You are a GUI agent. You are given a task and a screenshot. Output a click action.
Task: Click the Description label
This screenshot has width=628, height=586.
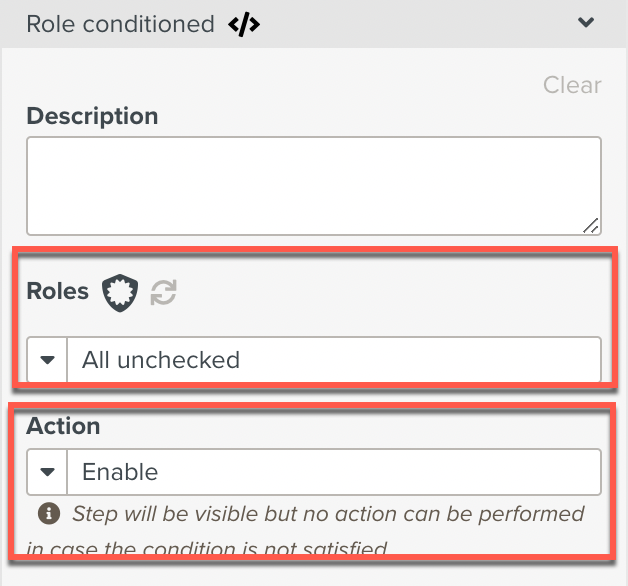[x=92, y=116]
